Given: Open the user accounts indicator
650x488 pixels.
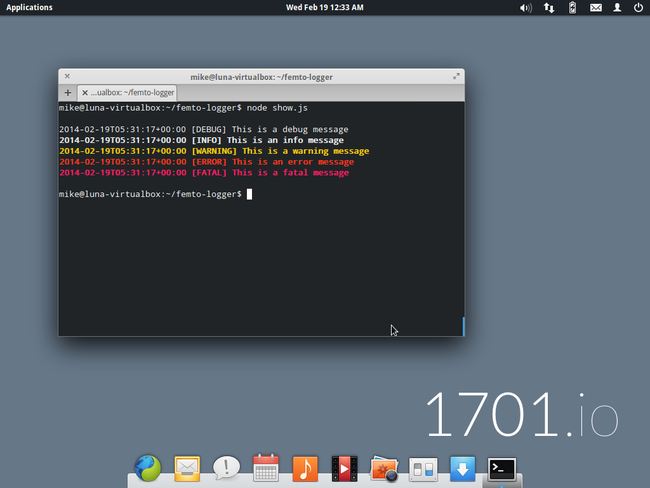Looking at the screenshot, I should [618, 7].
